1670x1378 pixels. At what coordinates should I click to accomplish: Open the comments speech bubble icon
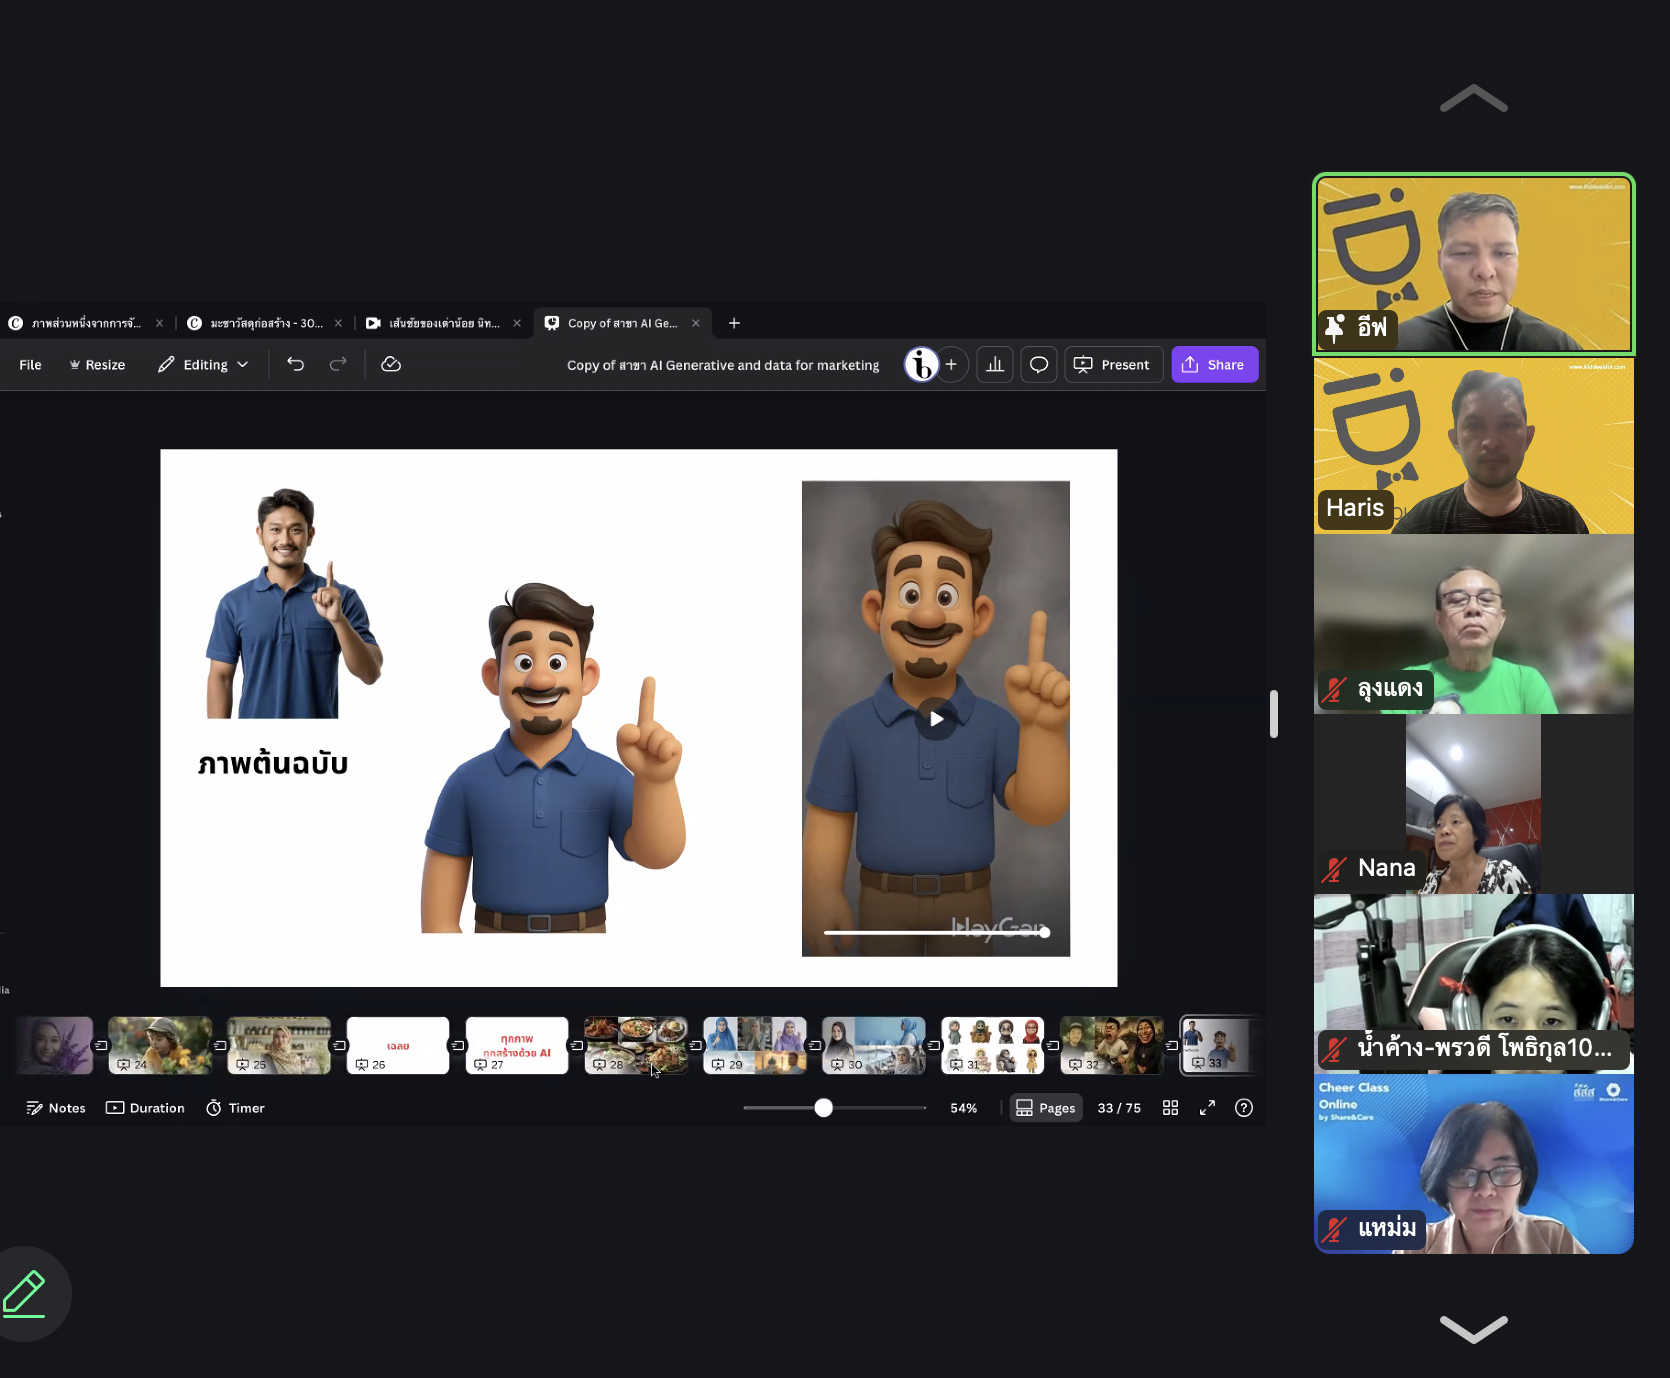click(x=1039, y=365)
